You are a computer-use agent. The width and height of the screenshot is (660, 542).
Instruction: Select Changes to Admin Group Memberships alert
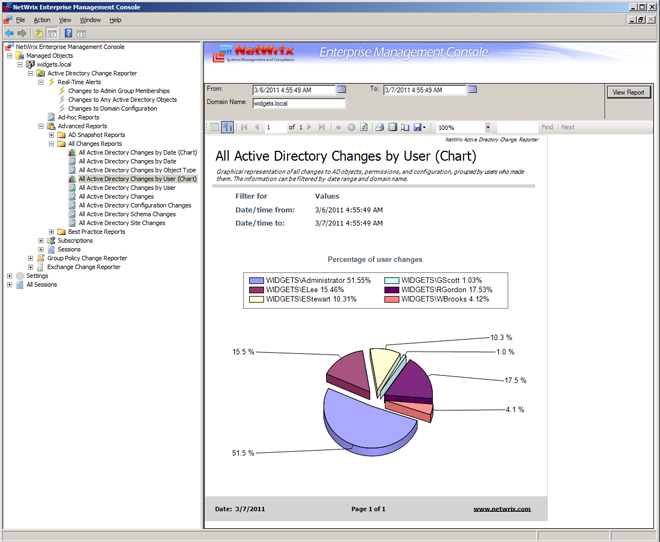119,91
